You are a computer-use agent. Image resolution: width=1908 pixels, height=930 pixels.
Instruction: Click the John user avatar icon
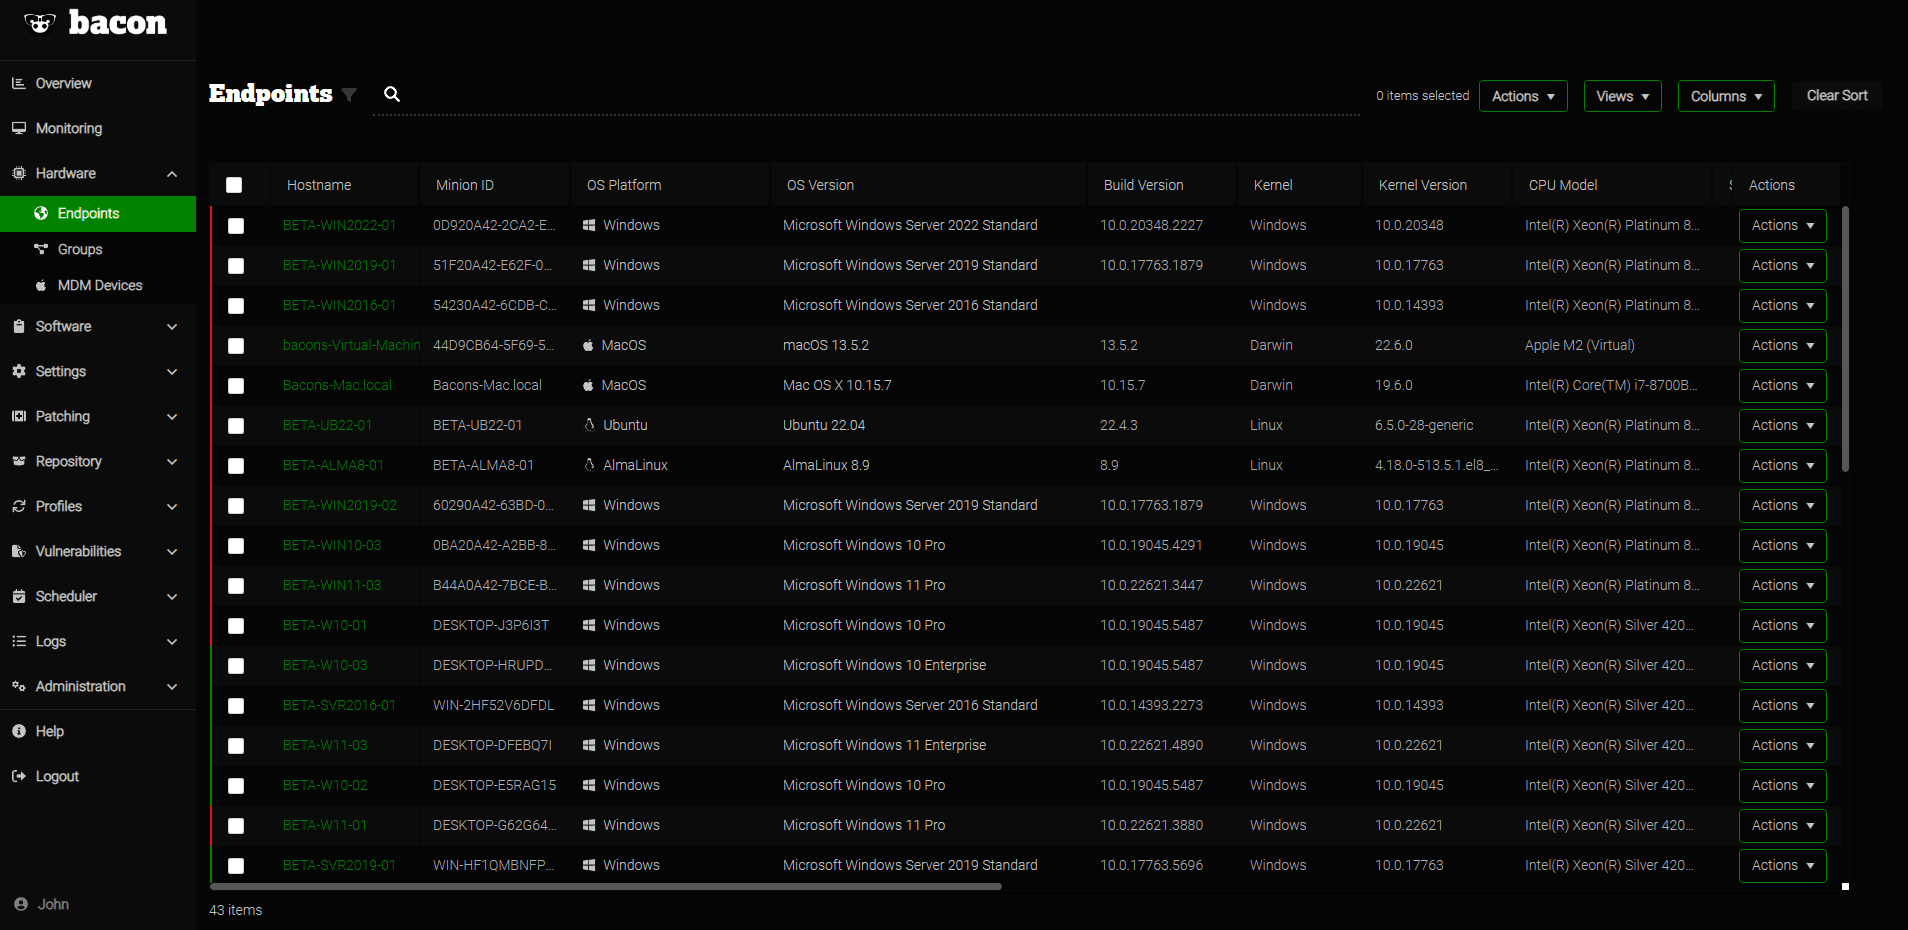click(x=21, y=904)
